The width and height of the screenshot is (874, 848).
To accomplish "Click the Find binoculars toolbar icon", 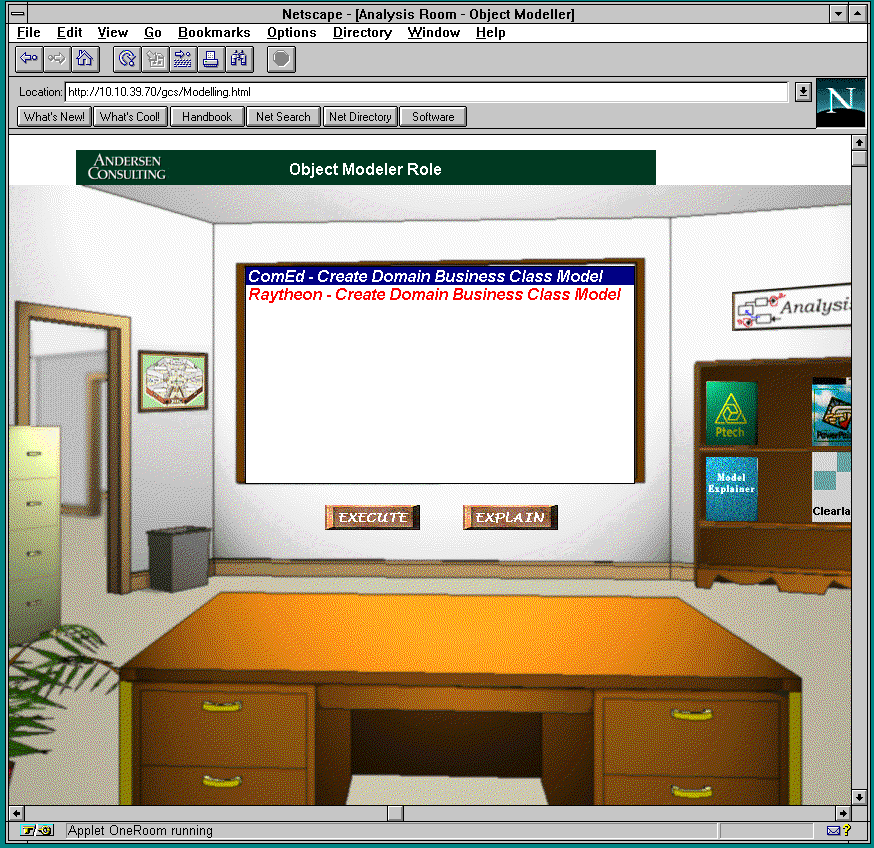I will point(238,59).
